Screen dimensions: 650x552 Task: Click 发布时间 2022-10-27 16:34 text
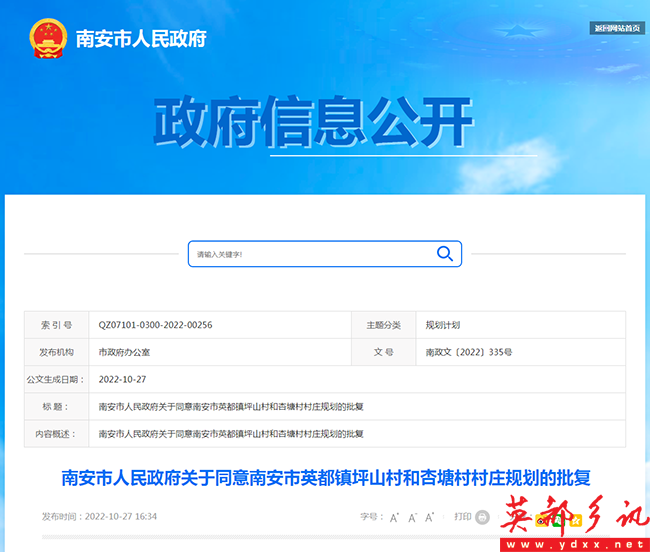point(99,516)
